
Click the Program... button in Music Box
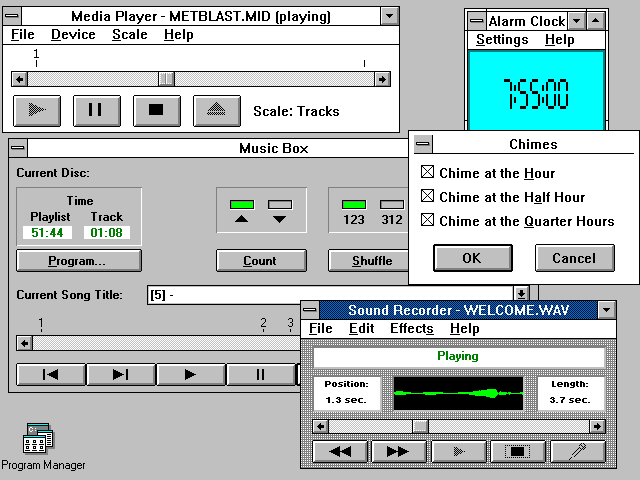coord(78,261)
